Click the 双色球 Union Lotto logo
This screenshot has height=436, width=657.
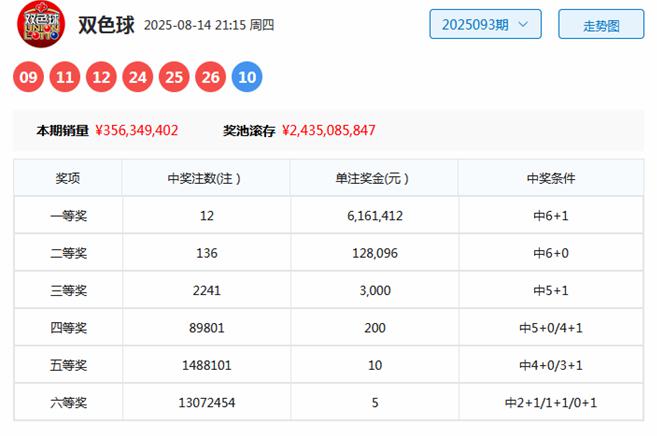(x=42, y=24)
